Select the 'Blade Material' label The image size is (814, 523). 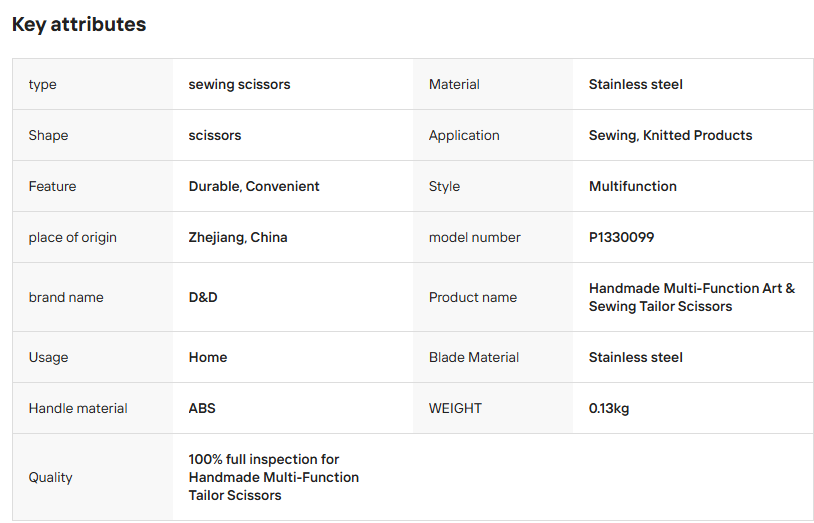click(474, 357)
